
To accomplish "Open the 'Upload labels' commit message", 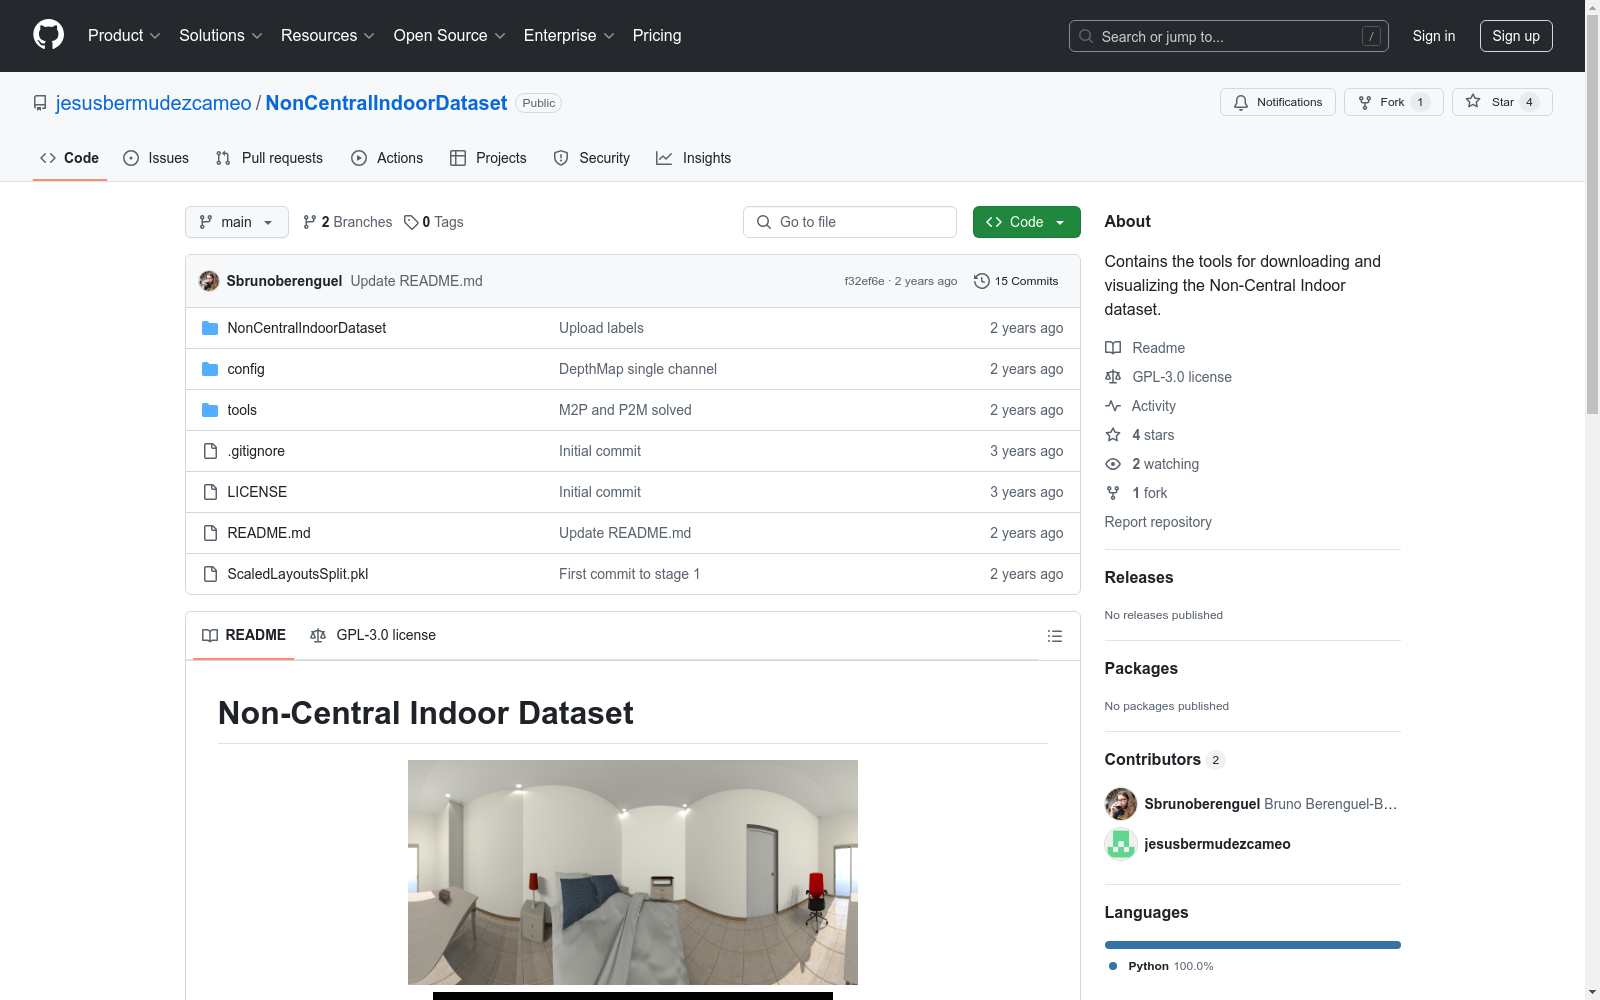I will point(601,328).
